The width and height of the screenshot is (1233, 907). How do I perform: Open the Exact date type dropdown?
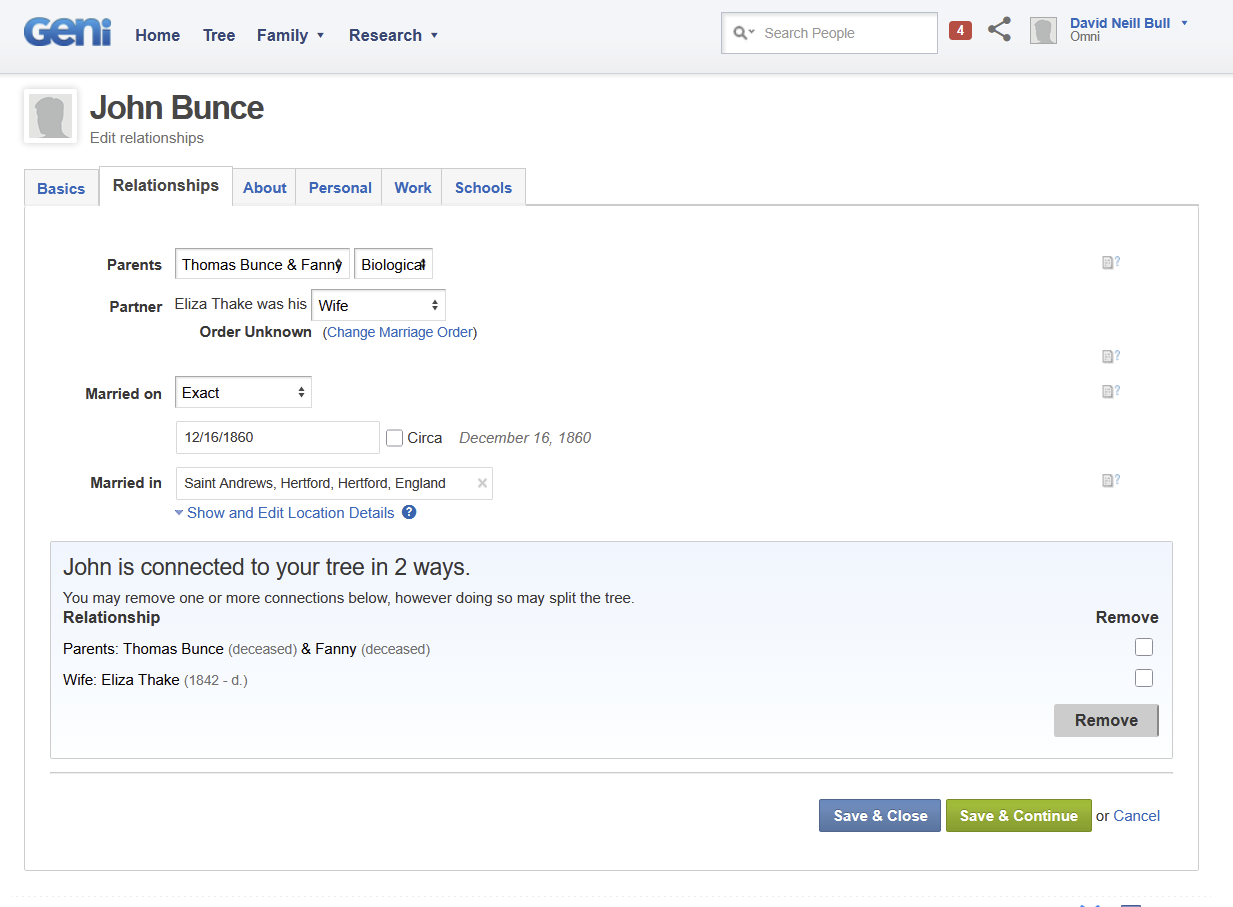tap(243, 392)
